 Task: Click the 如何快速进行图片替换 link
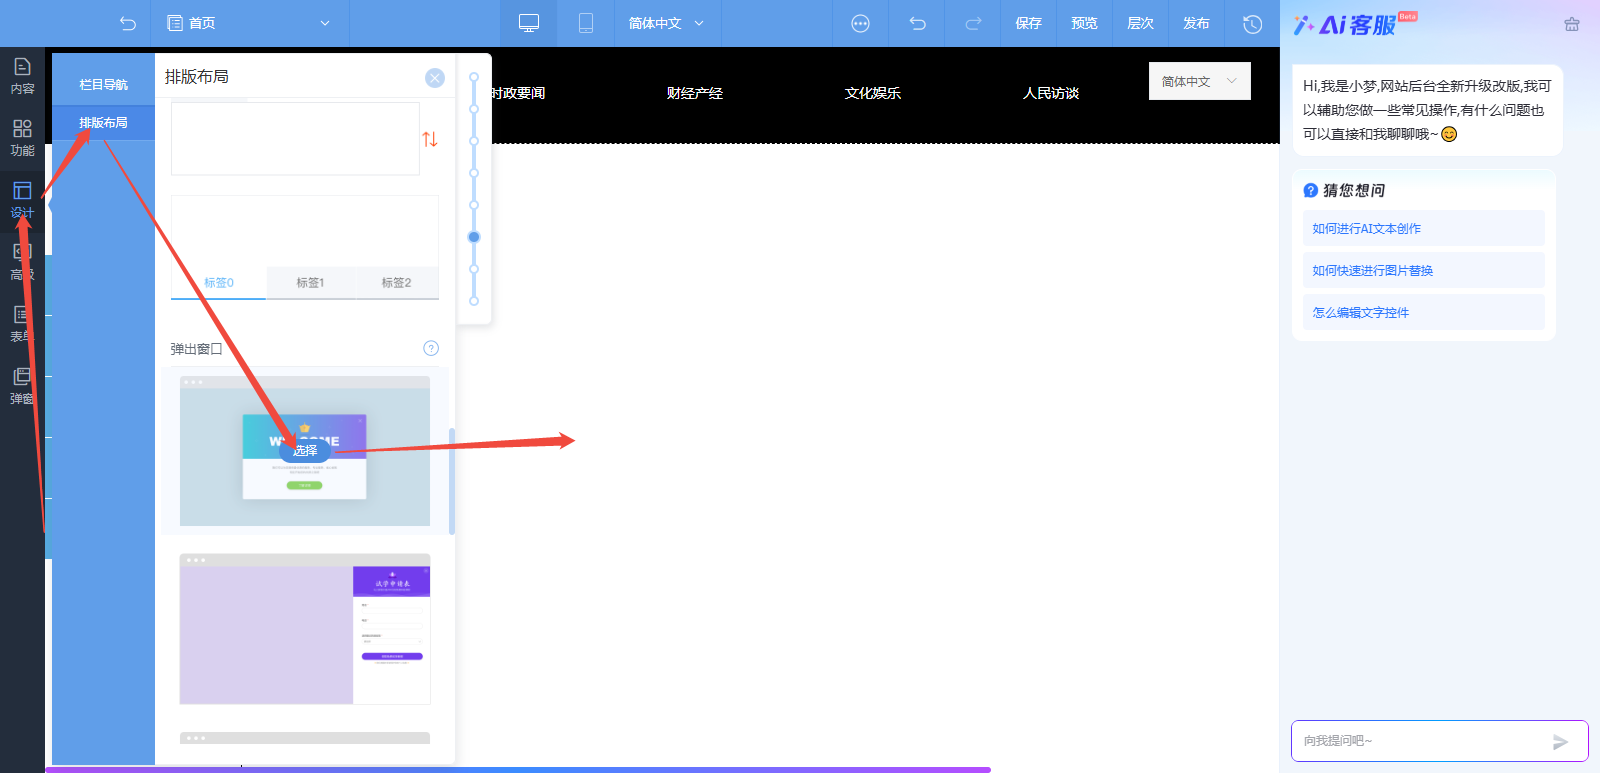[x=1423, y=270]
